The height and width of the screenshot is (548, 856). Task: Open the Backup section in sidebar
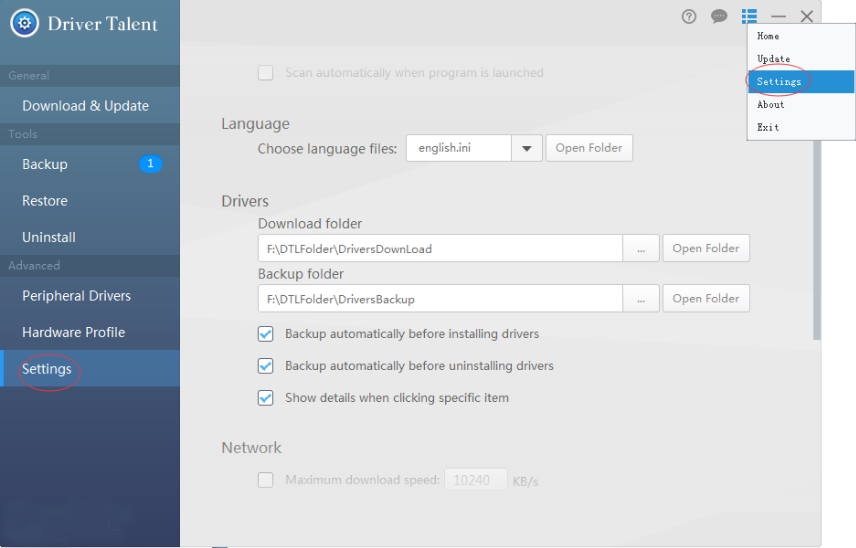pyautogui.click(x=90, y=164)
